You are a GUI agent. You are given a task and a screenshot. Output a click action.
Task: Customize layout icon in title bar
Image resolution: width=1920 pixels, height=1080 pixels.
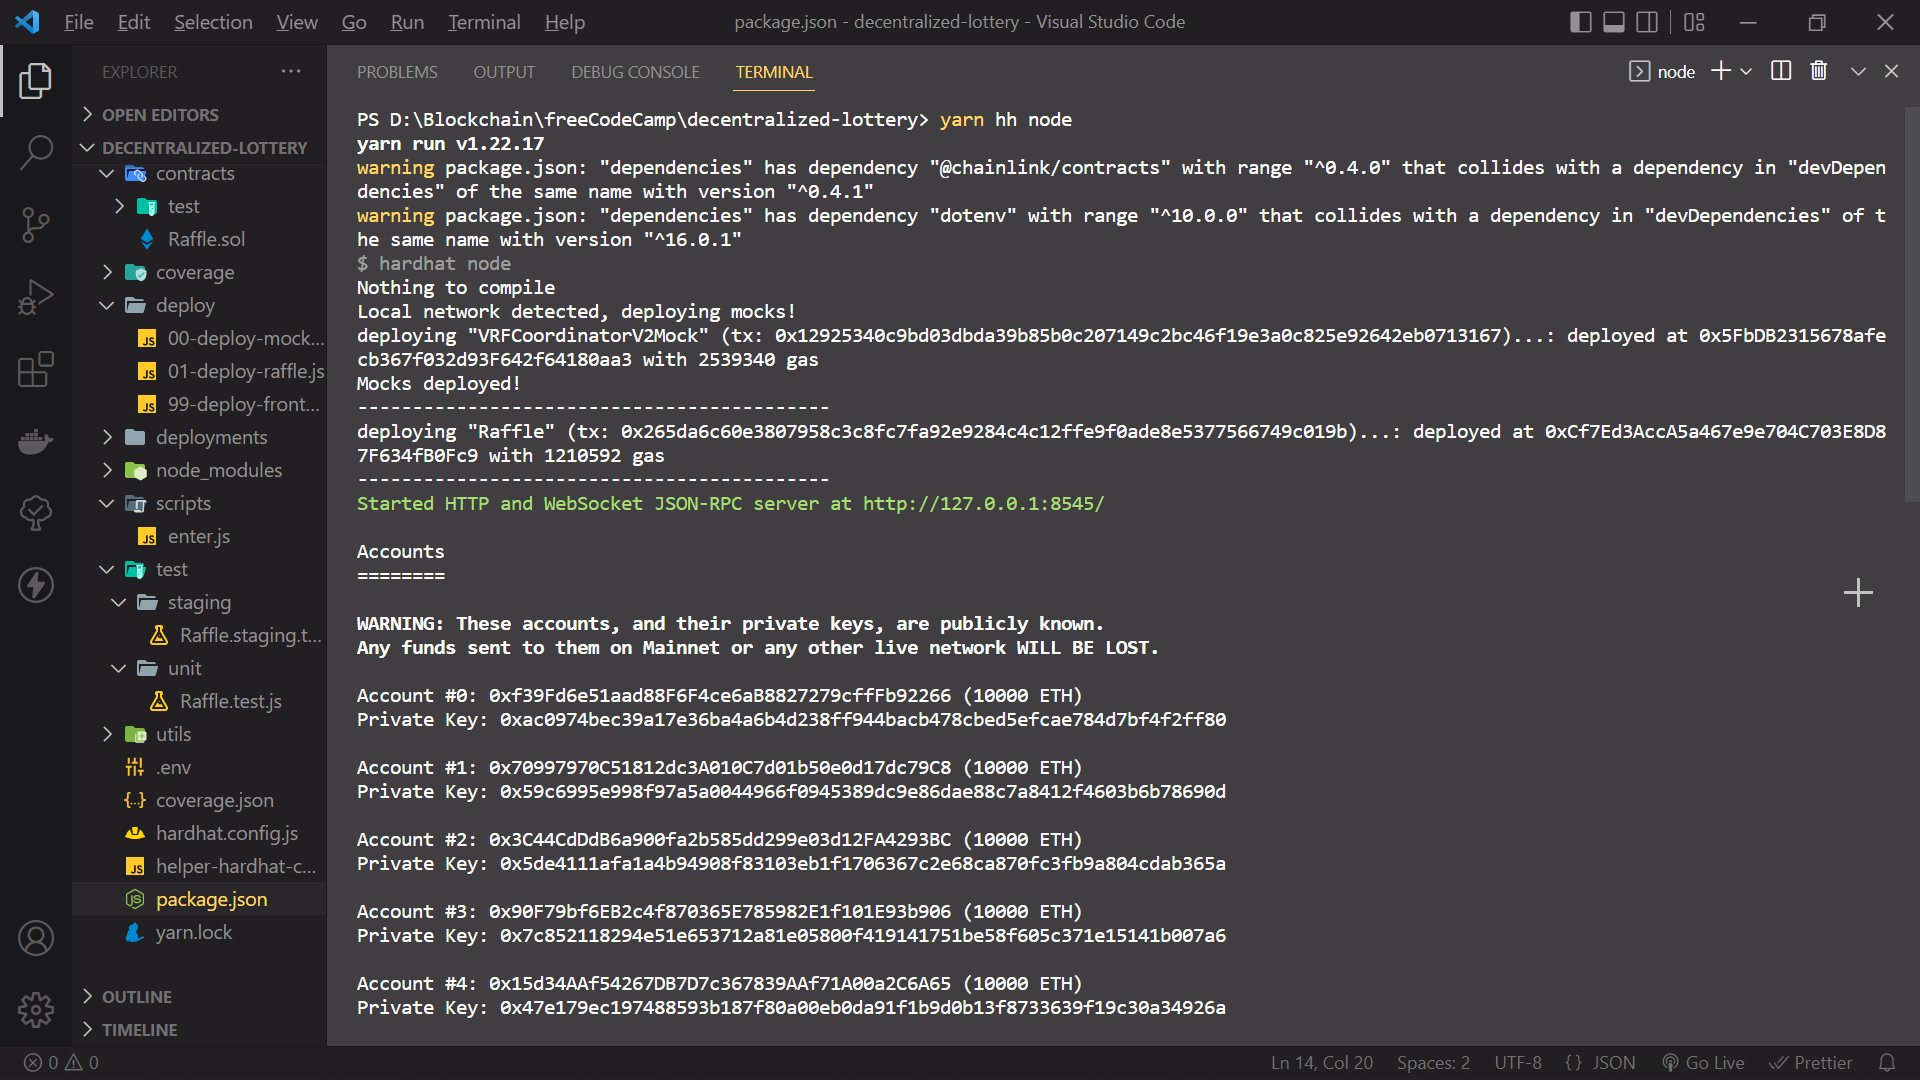(x=1694, y=22)
